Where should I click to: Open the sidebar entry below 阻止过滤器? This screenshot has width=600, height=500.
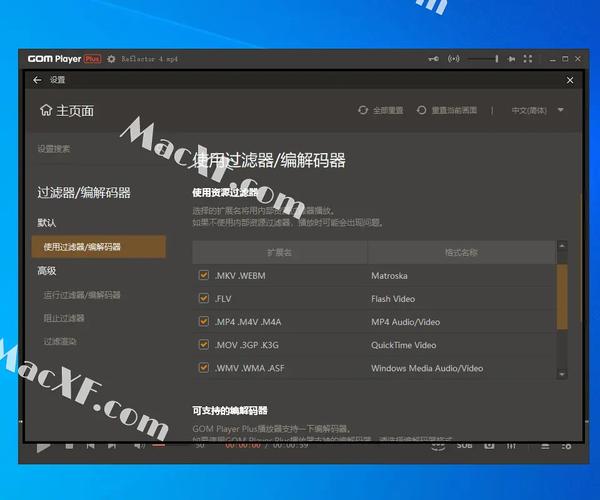click(60, 341)
